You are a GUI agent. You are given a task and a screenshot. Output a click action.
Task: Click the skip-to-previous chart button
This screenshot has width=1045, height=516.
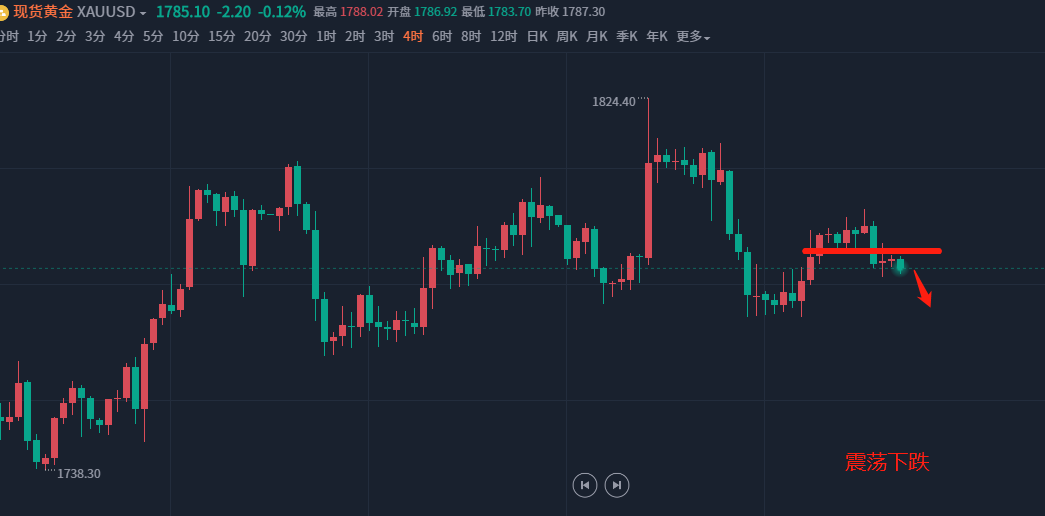[585, 485]
